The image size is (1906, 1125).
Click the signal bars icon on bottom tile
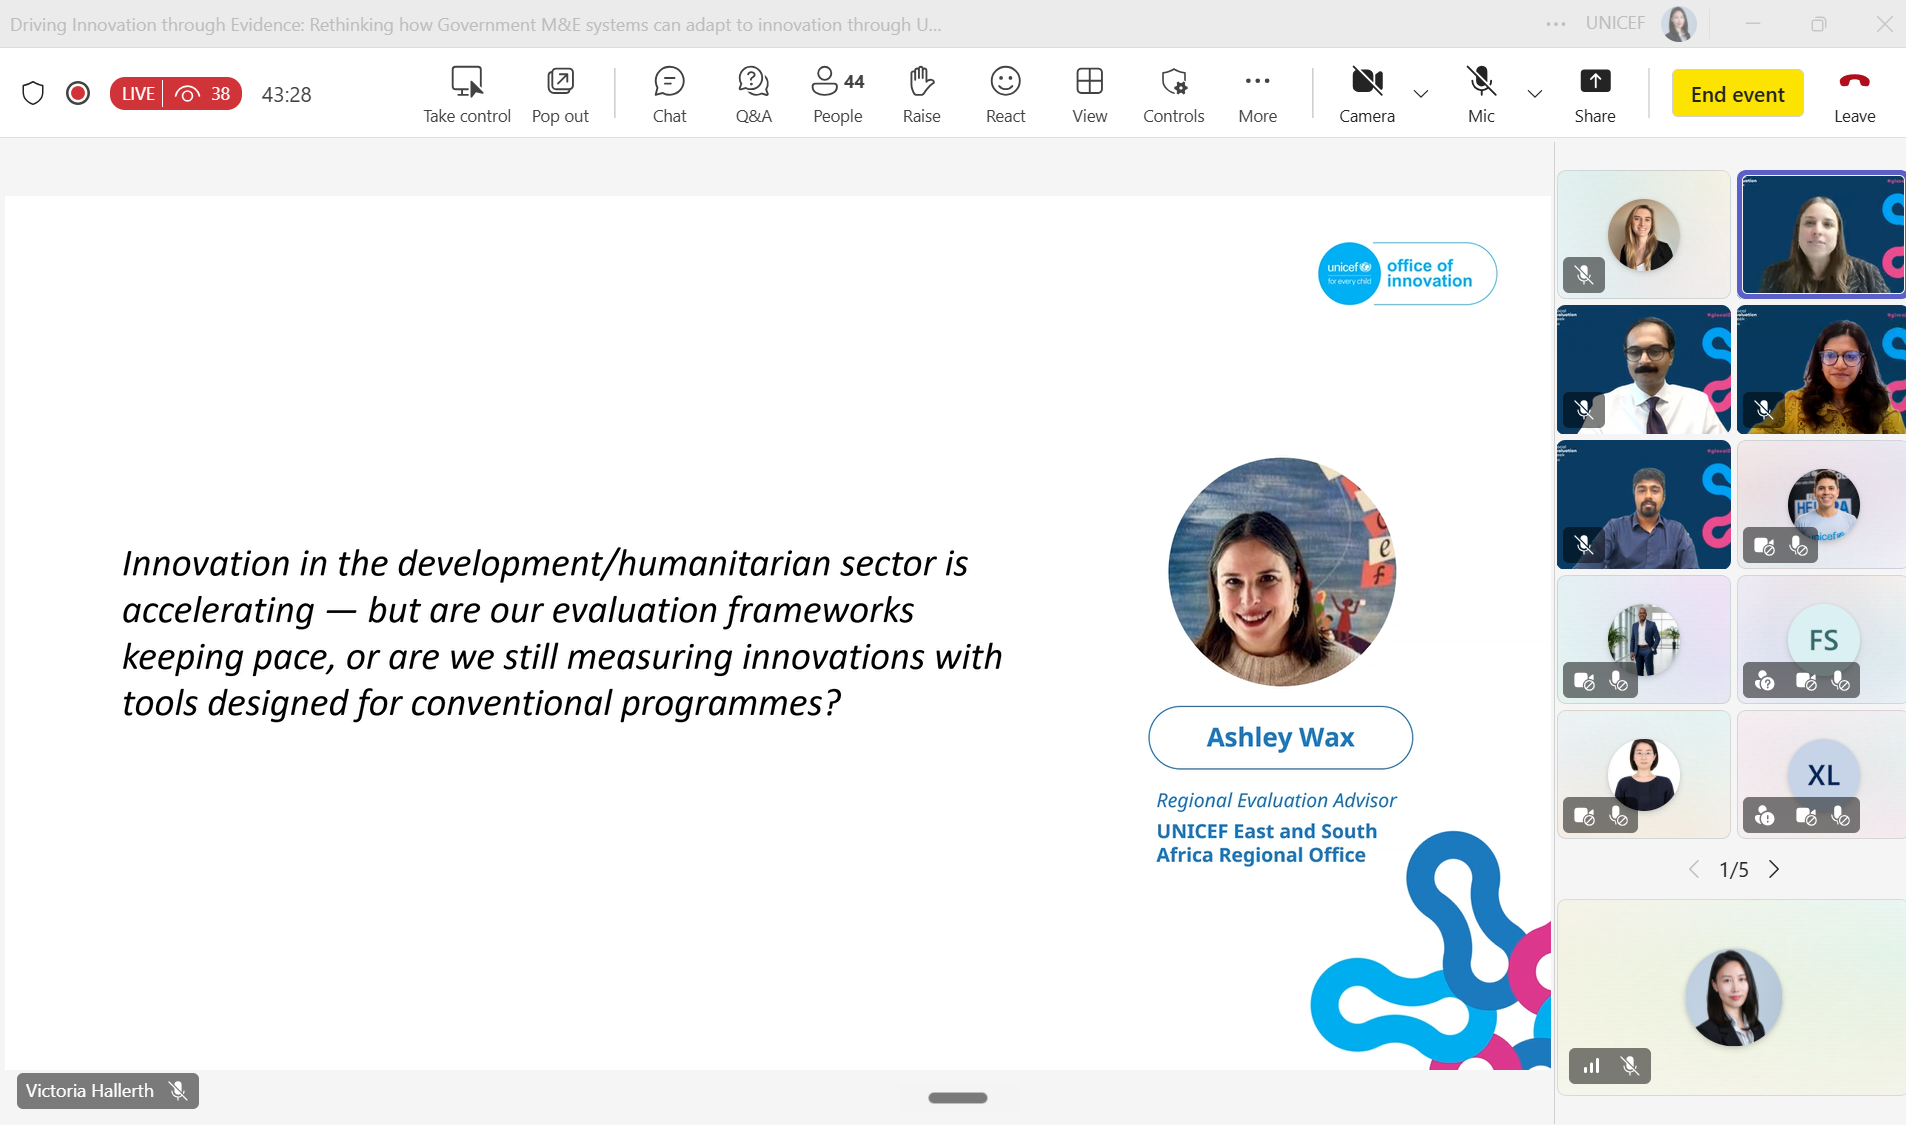pos(1591,1066)
